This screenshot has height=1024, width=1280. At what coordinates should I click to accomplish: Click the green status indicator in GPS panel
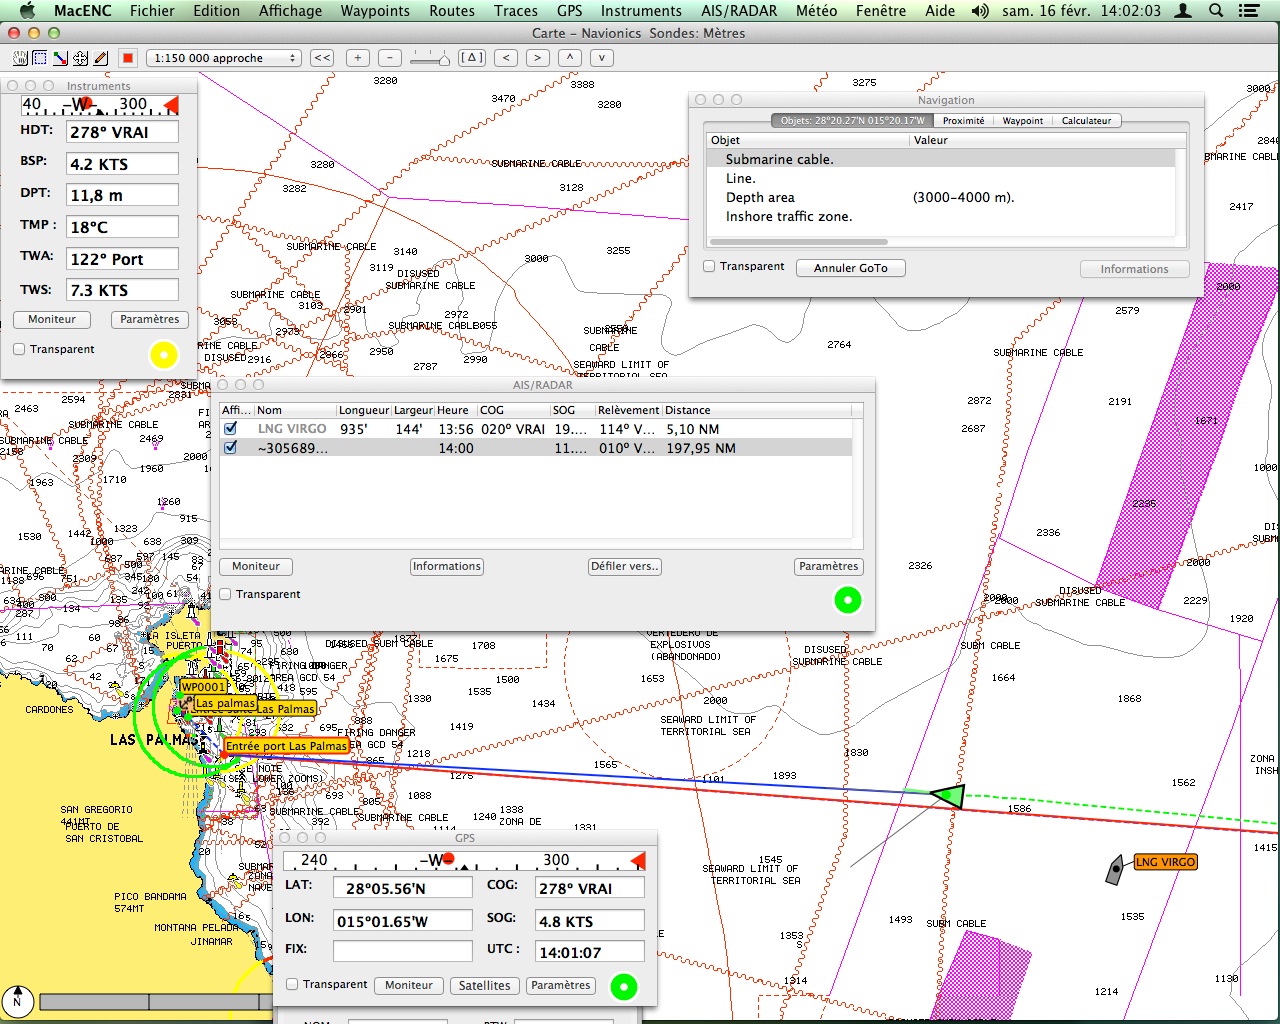(624, 987)
